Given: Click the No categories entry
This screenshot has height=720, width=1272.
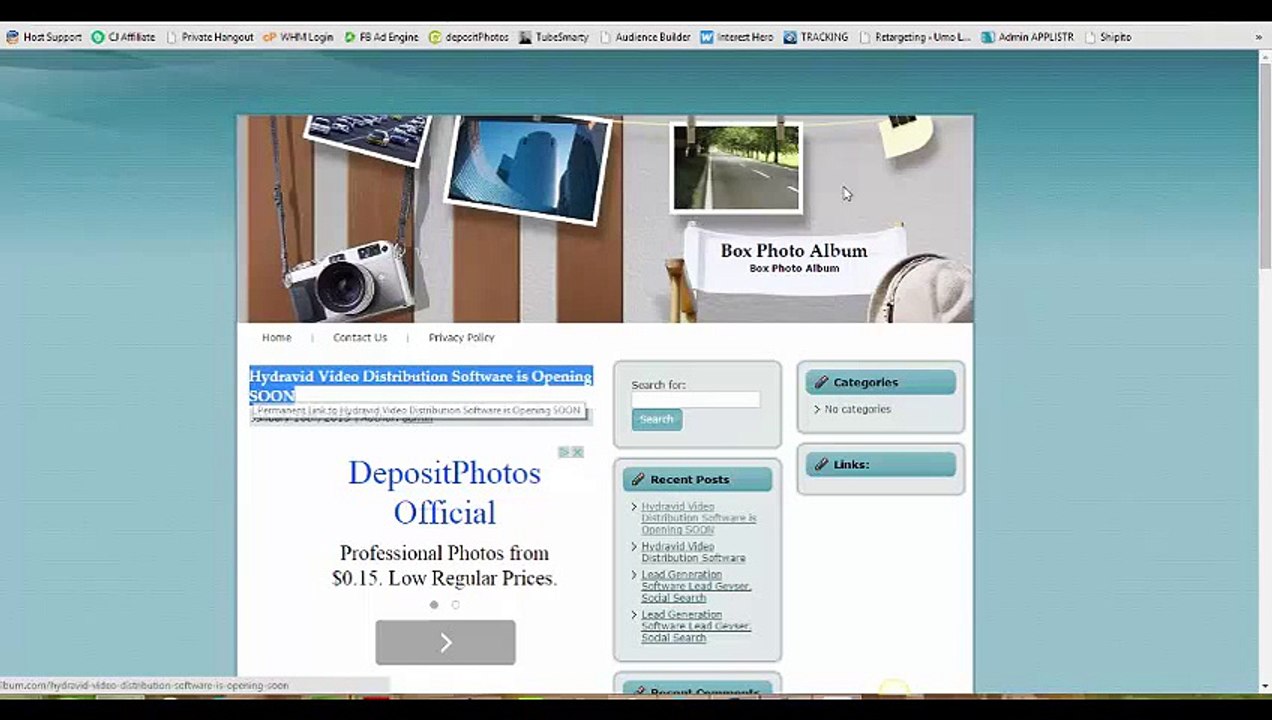Looking at the screenshot, I should point(857,409).
